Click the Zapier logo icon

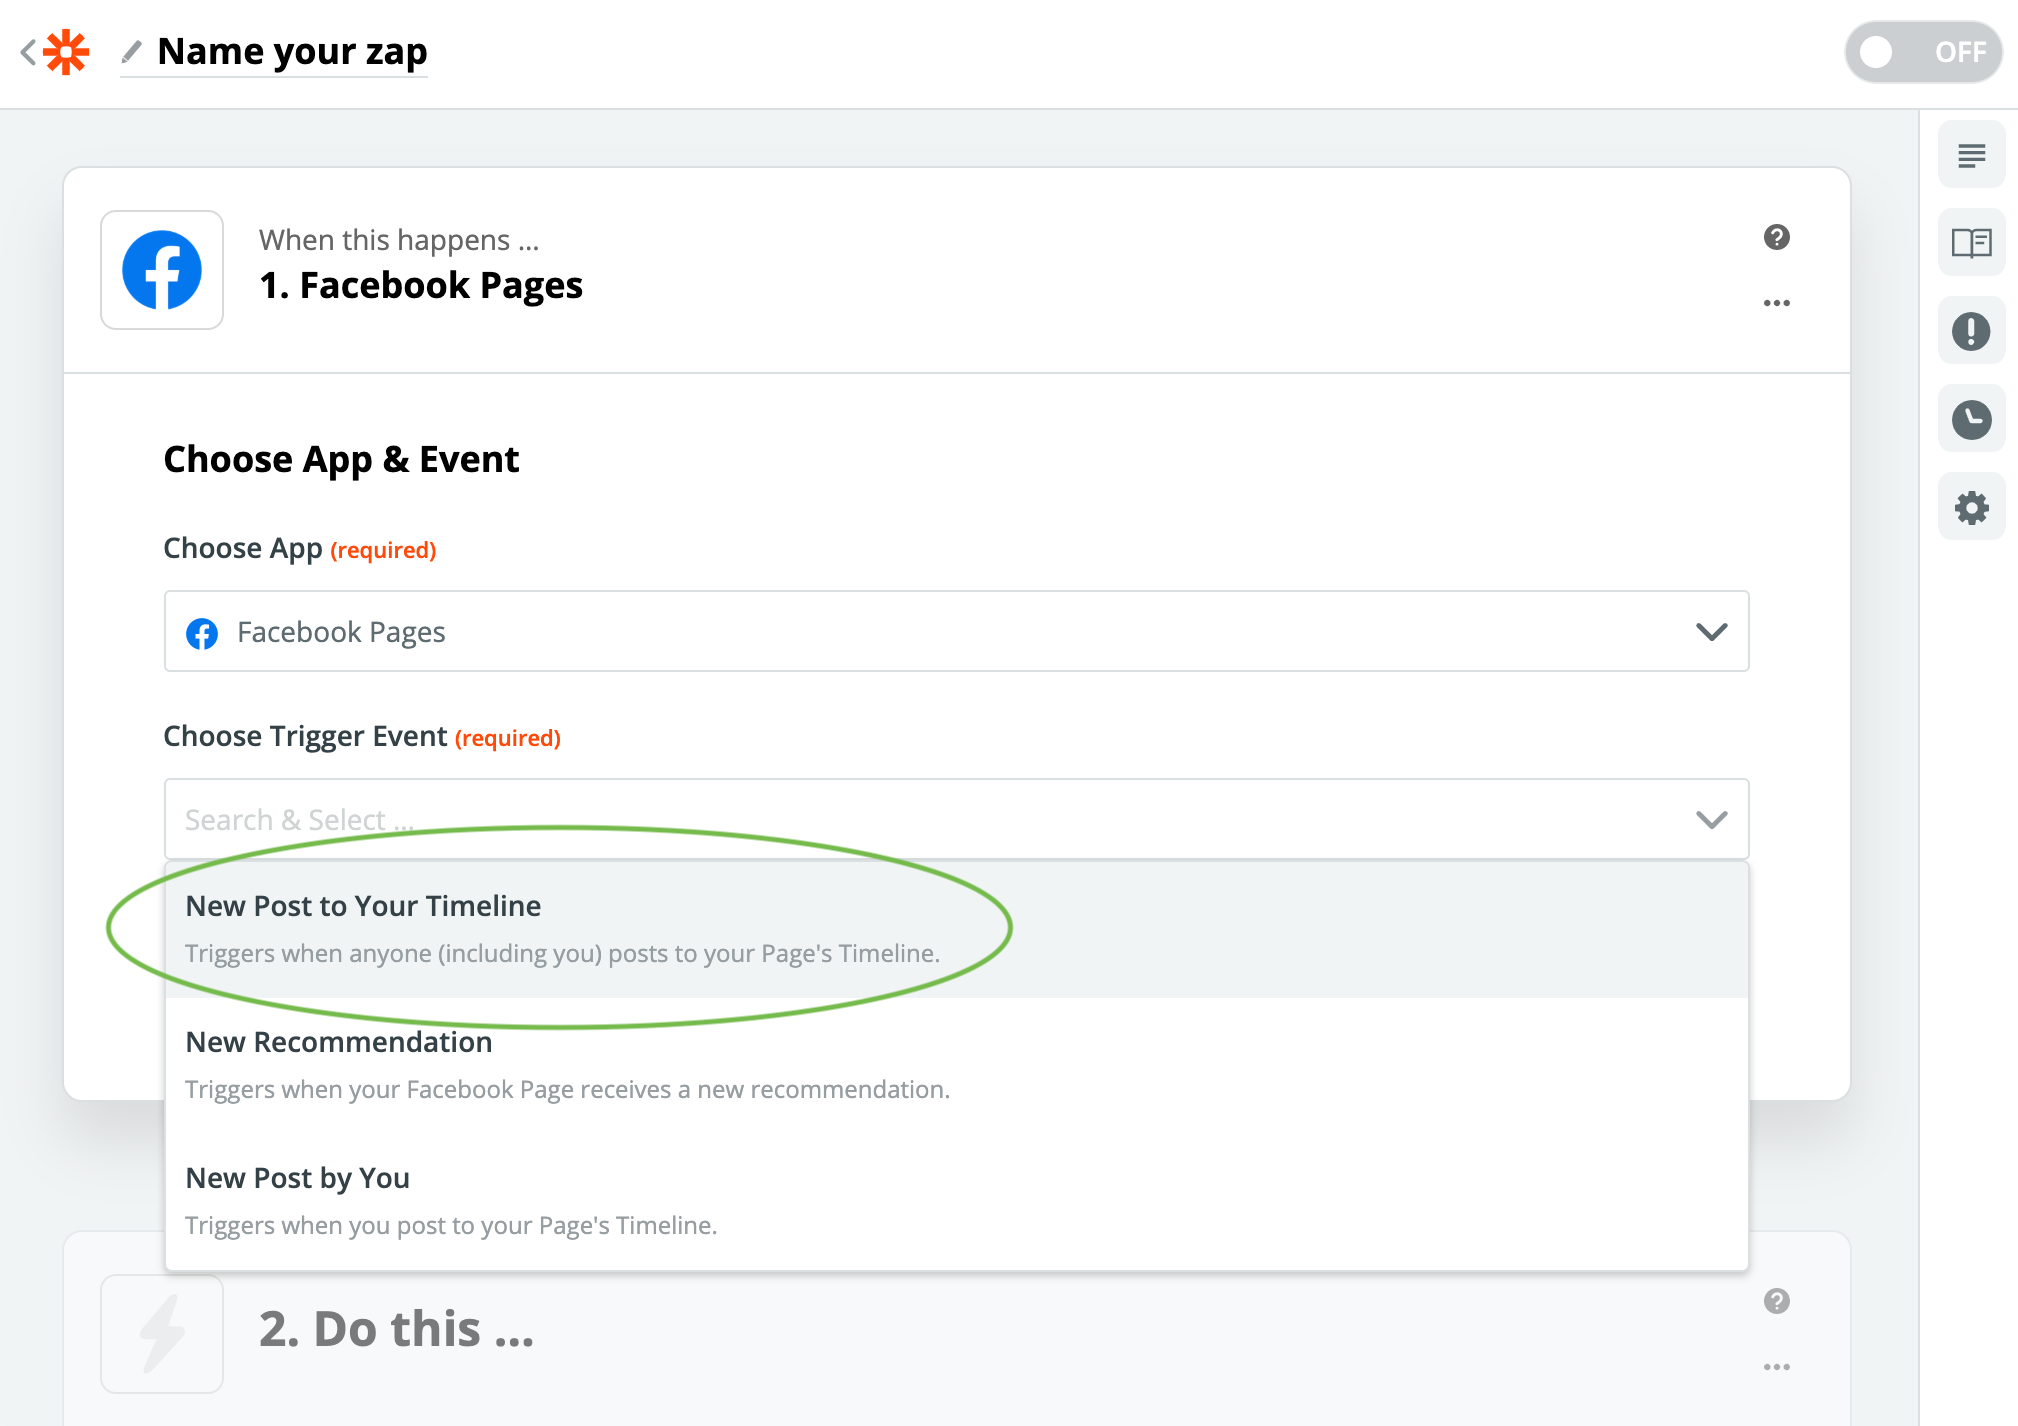pos(66,52)
